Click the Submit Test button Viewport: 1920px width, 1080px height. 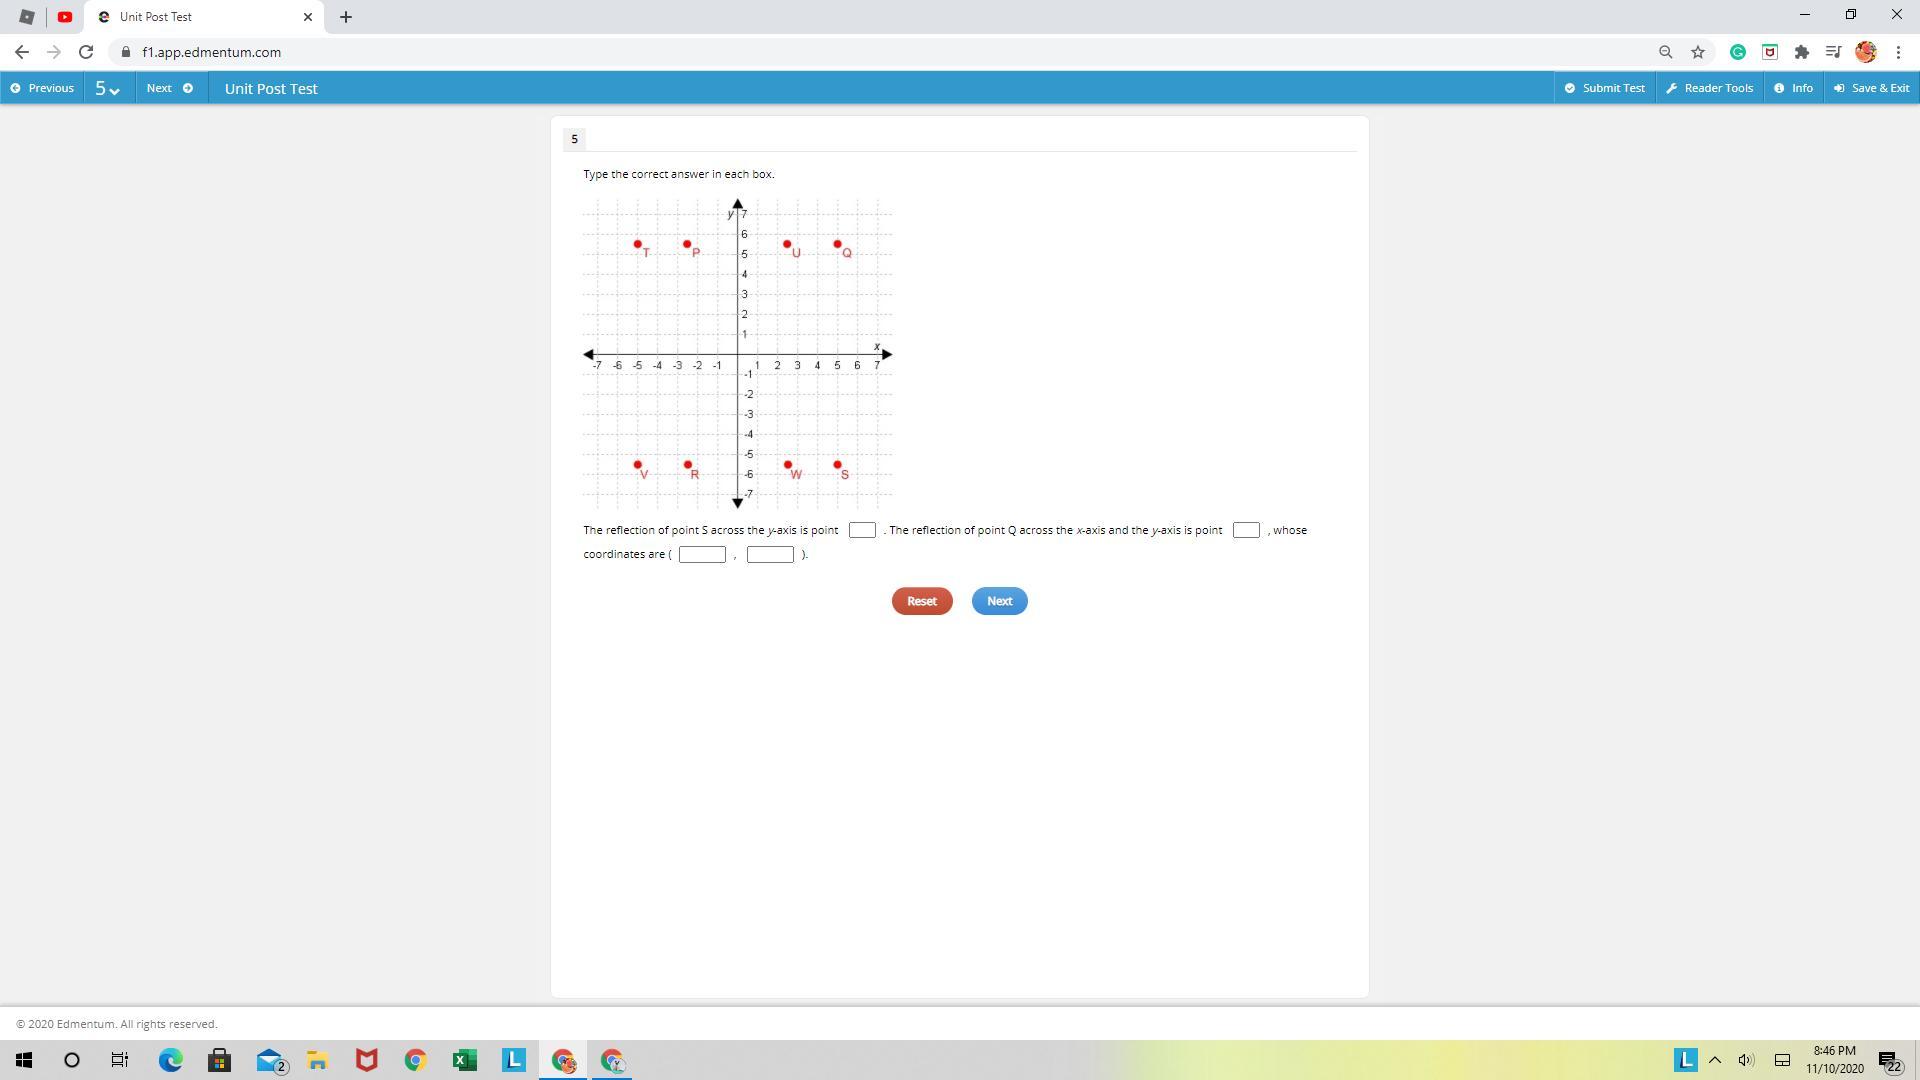[x=1604, y=88]
